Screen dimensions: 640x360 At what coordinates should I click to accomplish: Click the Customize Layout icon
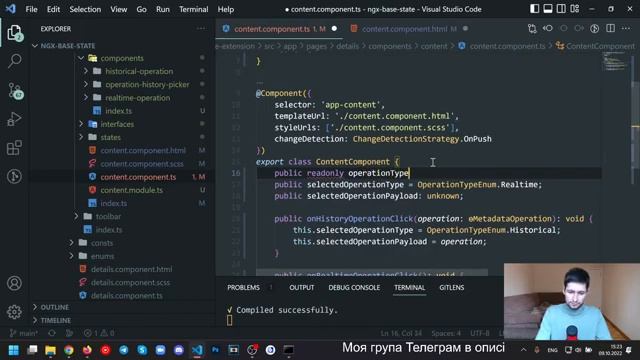[x=575, y=9]
